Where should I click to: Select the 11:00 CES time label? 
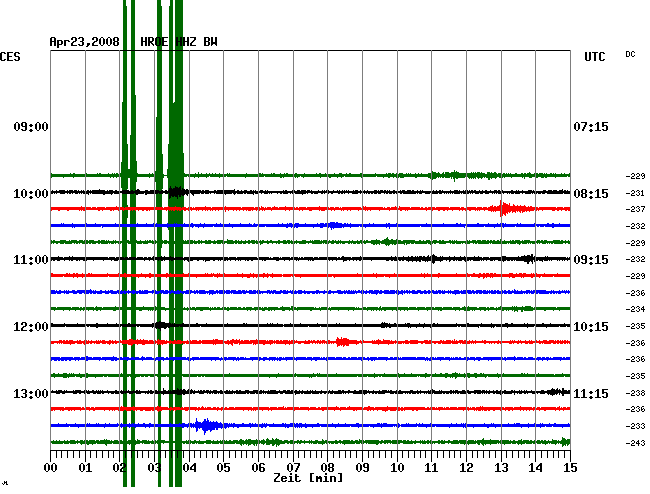31,260
